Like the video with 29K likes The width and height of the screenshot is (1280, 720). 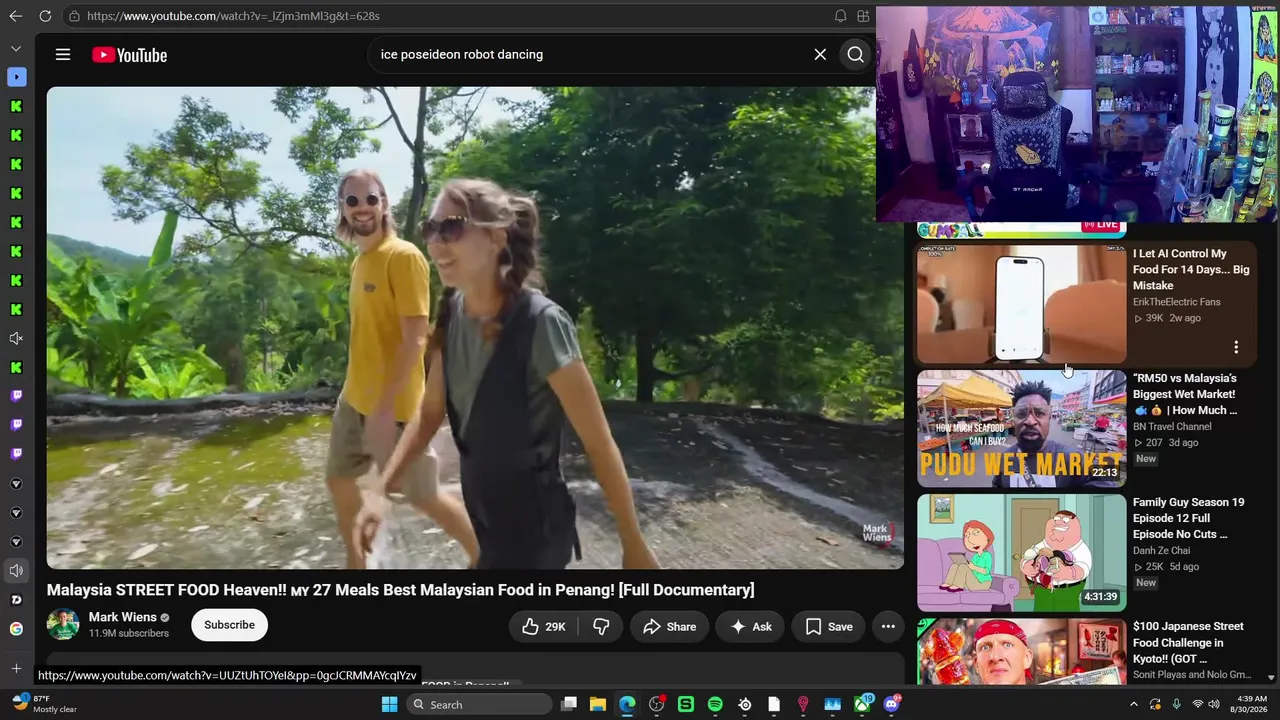544,627
